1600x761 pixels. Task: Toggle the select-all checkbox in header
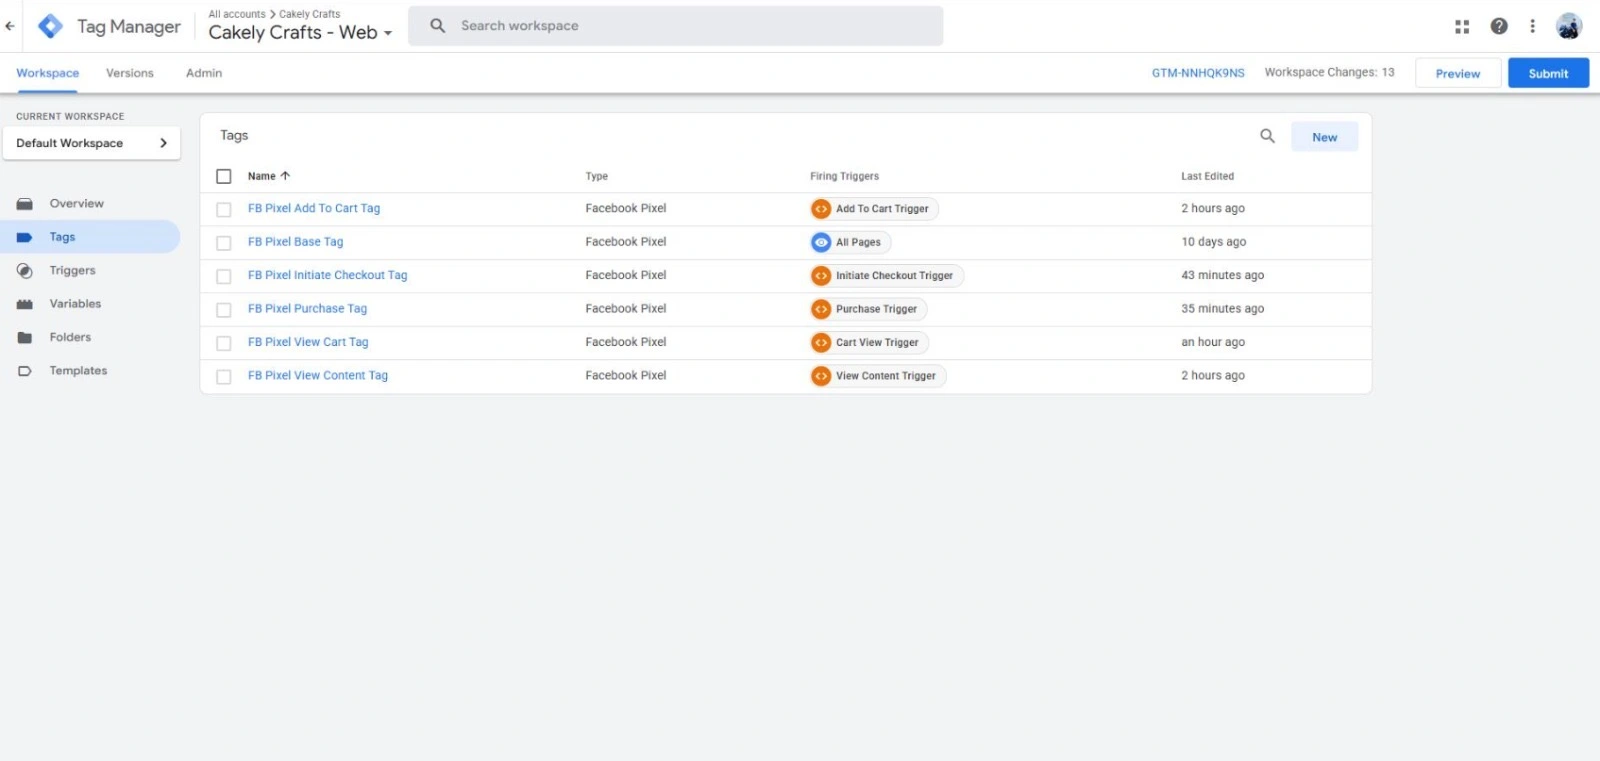pos(224,177)
